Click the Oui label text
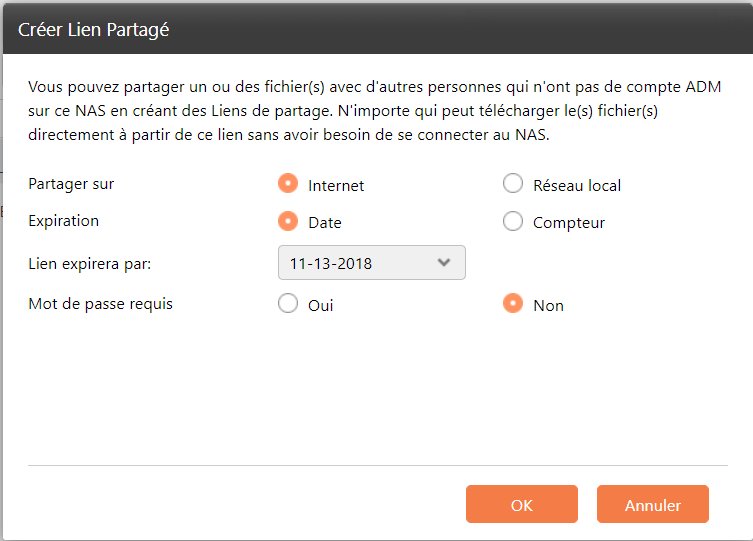The image size is (753, 541). (321, 305)
